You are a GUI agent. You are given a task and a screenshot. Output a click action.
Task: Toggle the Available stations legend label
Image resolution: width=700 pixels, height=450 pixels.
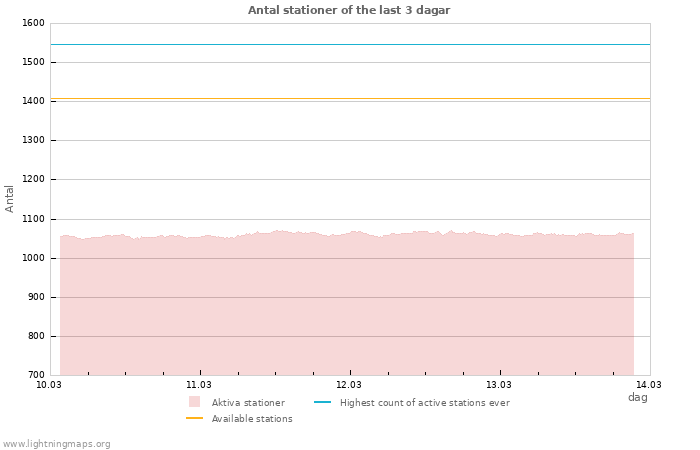pos(252,419)
